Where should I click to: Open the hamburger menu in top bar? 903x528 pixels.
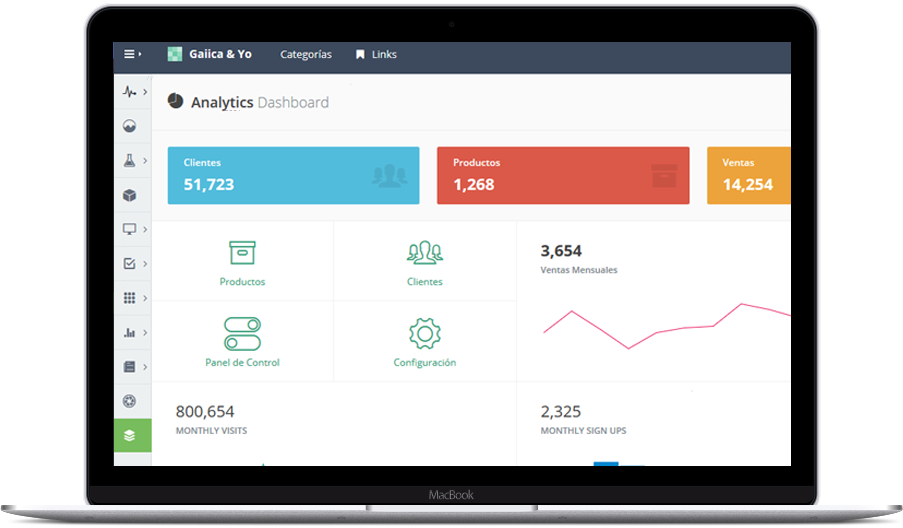click(x=131, y=54)
